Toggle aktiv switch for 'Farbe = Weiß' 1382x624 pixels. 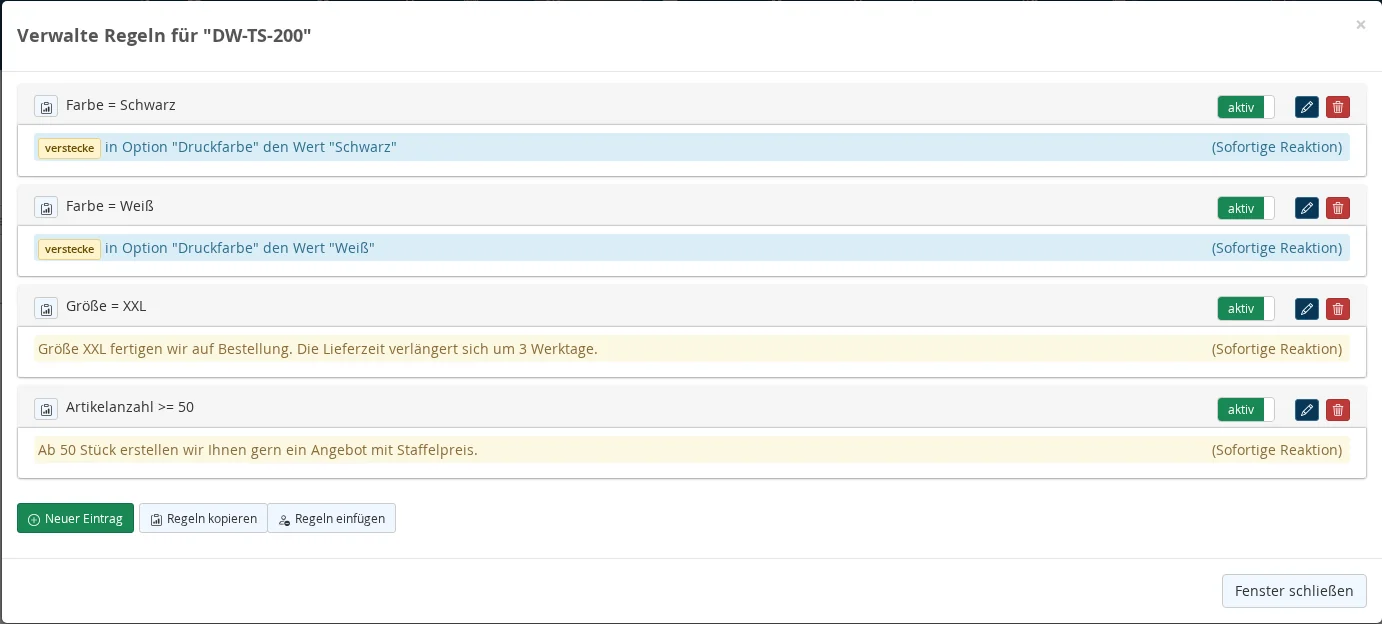coord(1246,208)
